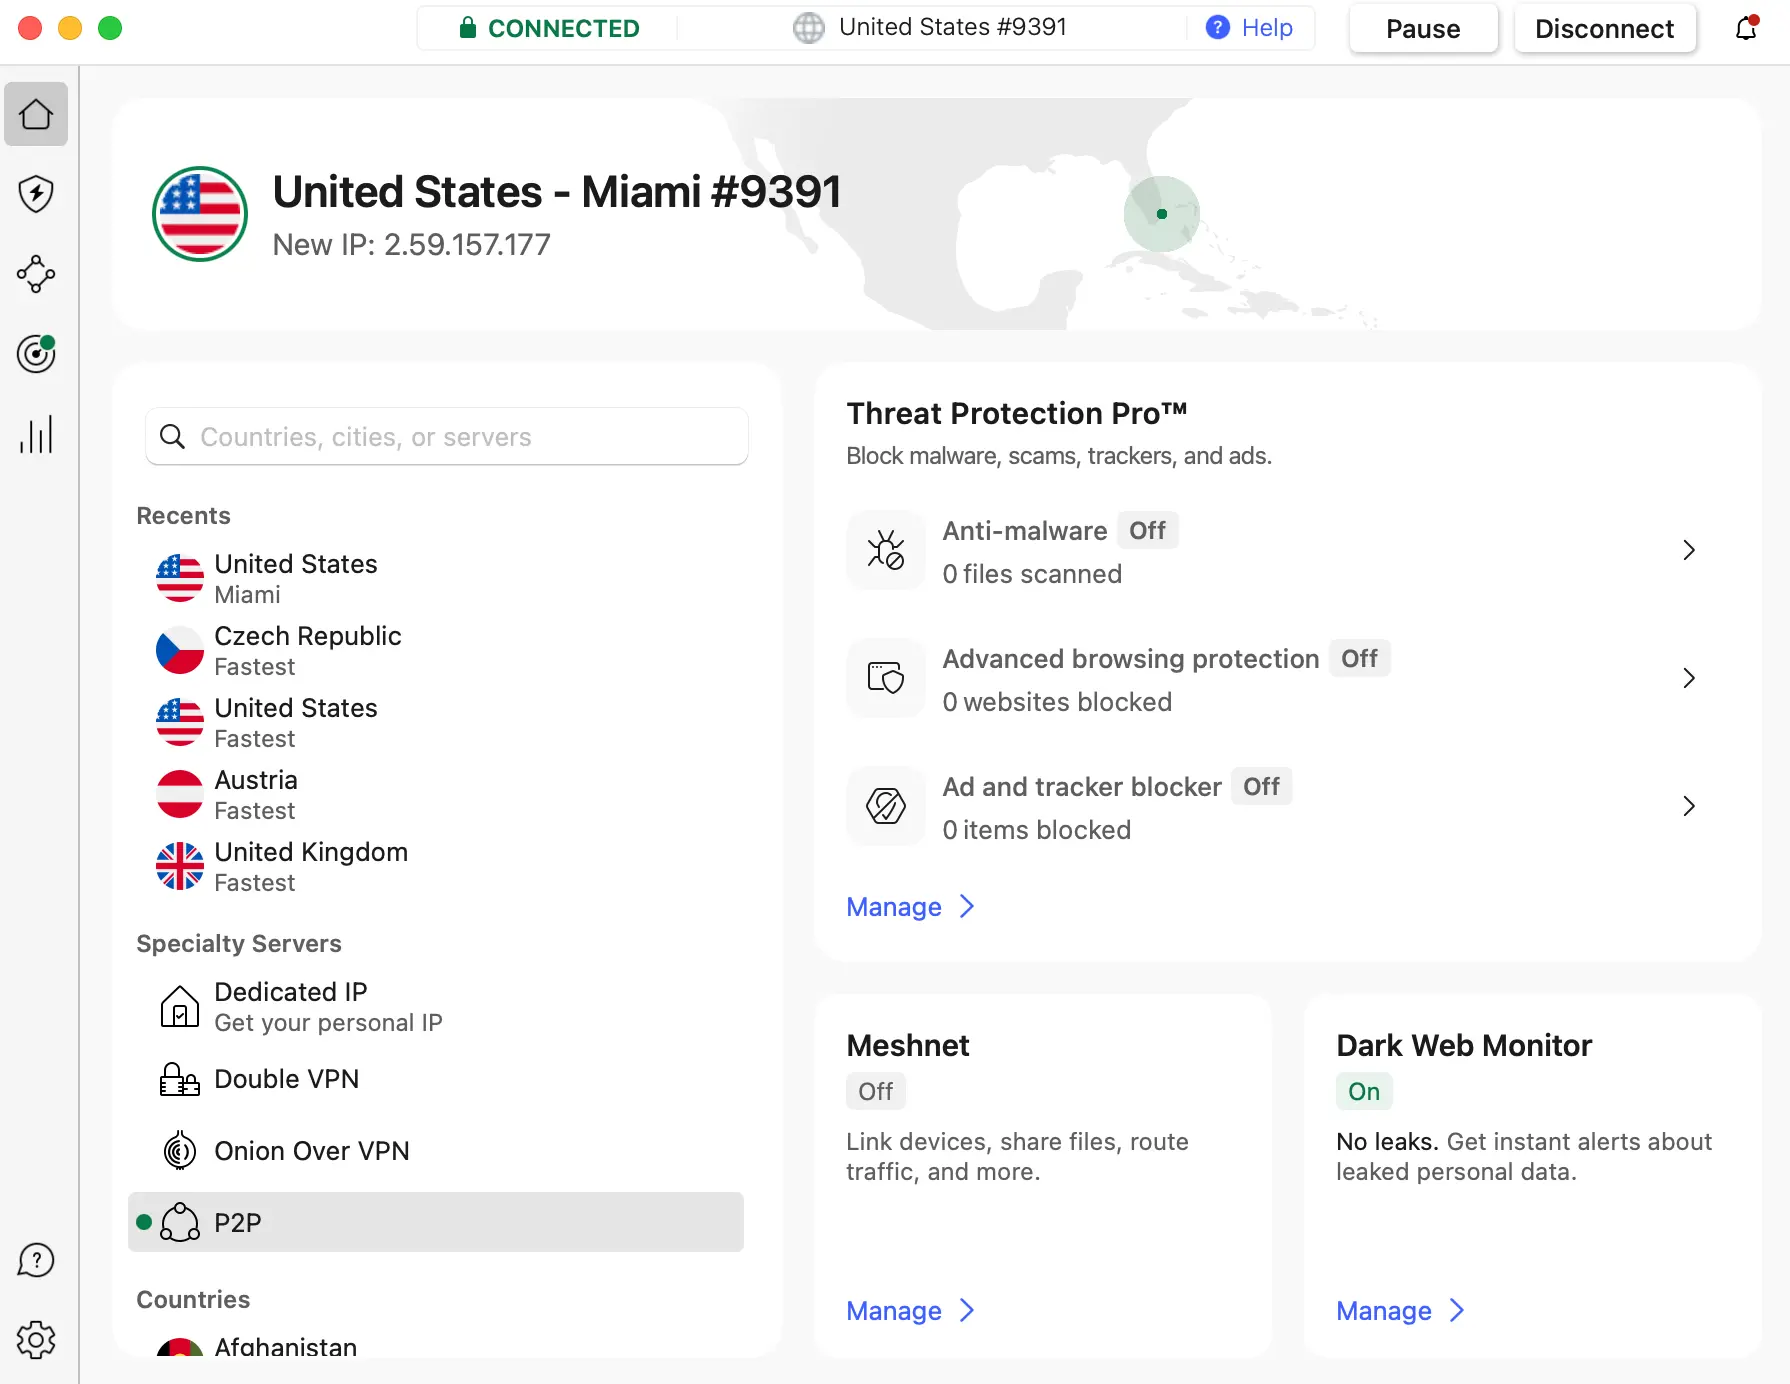Open the Help link
Screen dimensions: 1790x1384
coord(1267,27)
